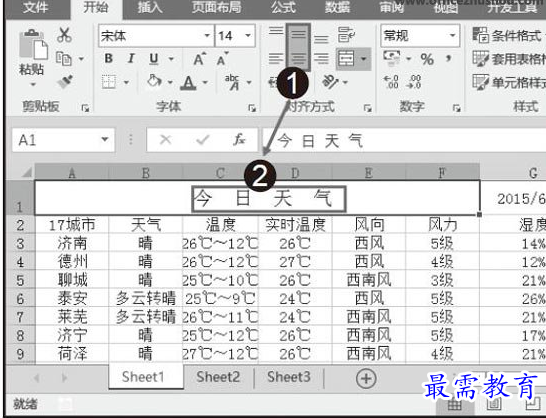Viewport: 546px width, 418px height.
Task: Align text left
Action: [276, 58]
